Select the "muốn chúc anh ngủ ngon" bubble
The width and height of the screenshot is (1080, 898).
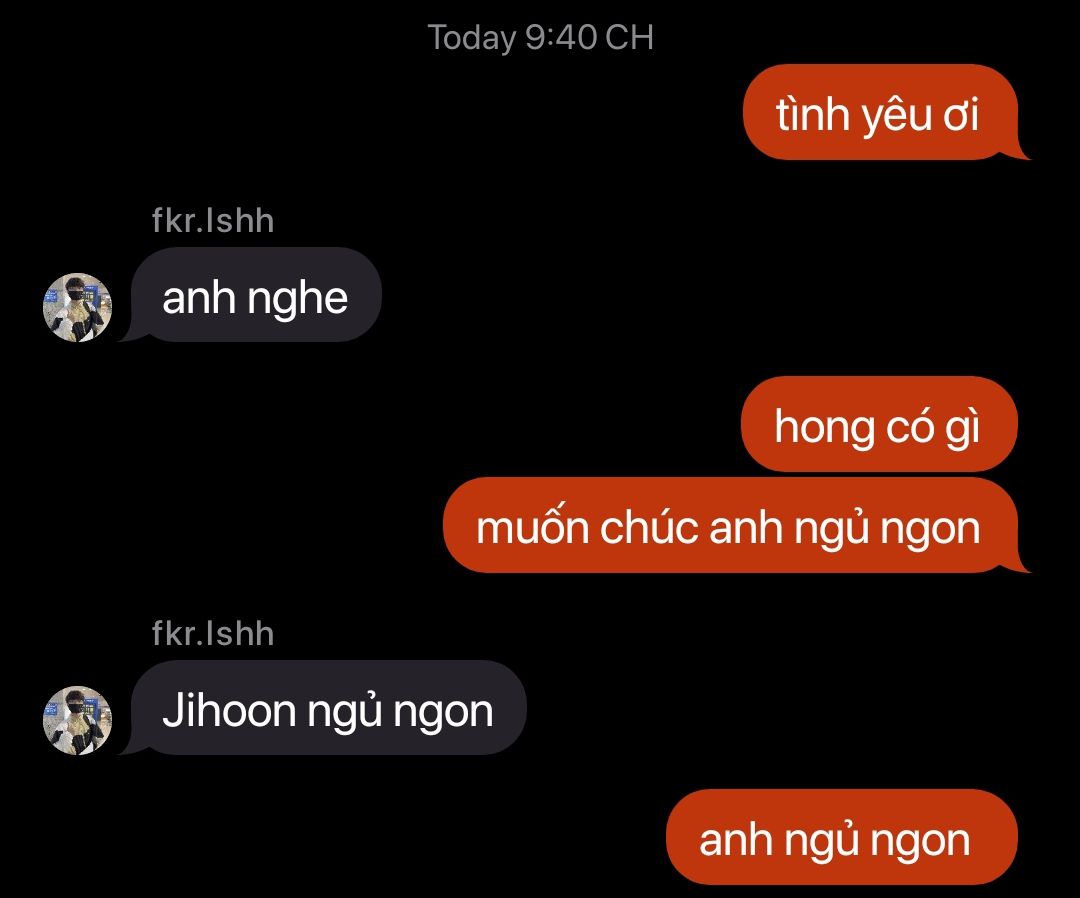730,525
